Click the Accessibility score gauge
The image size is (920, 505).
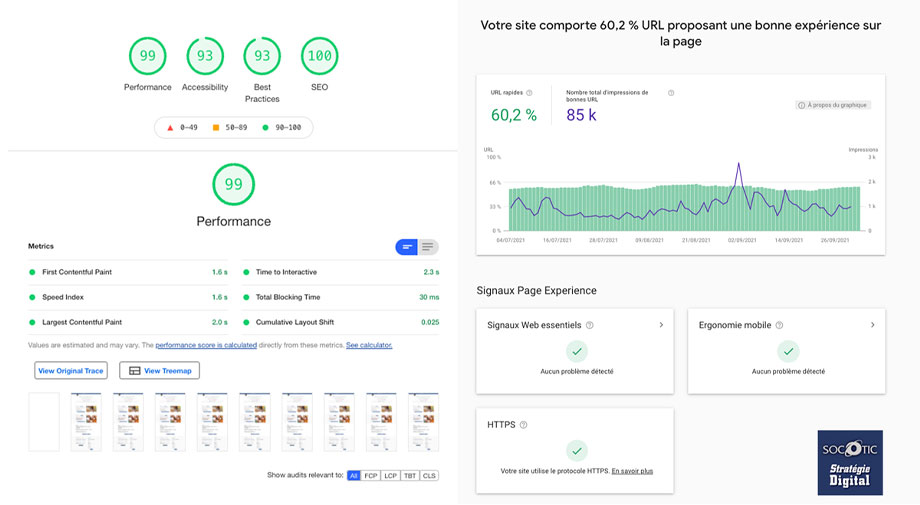pyautogui.click(x=205, y=56)
